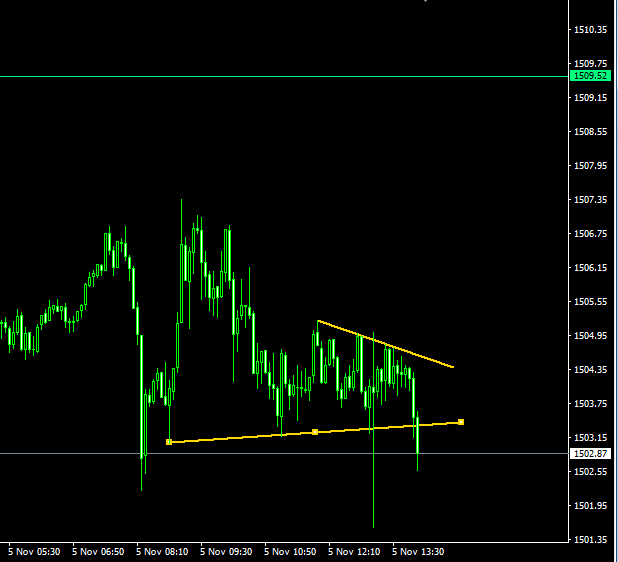Click the 1501.35 price scale value
Image resolution: width=618 pixels, height=562 pixels.
590,540
